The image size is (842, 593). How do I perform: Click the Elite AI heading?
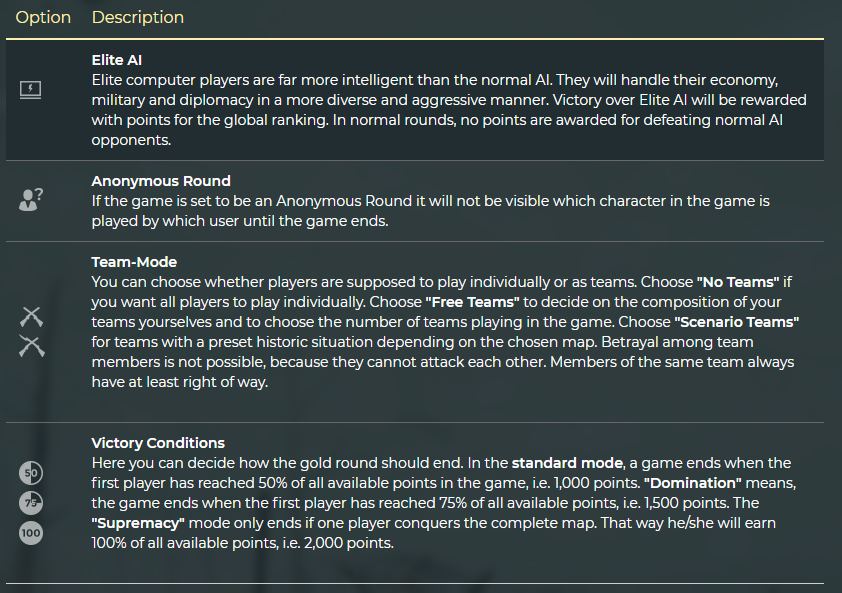coord(118,60)
